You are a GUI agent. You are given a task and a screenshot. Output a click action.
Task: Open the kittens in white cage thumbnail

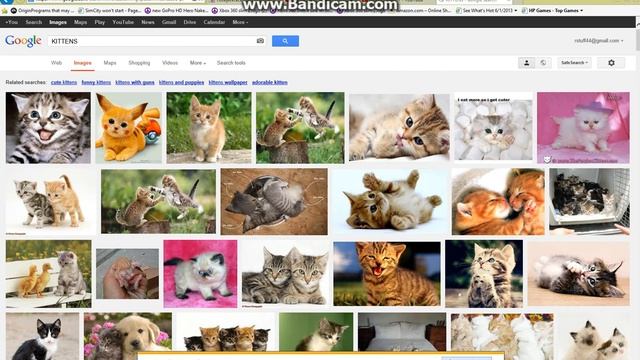pyautogui.click(x=589, y=201)
